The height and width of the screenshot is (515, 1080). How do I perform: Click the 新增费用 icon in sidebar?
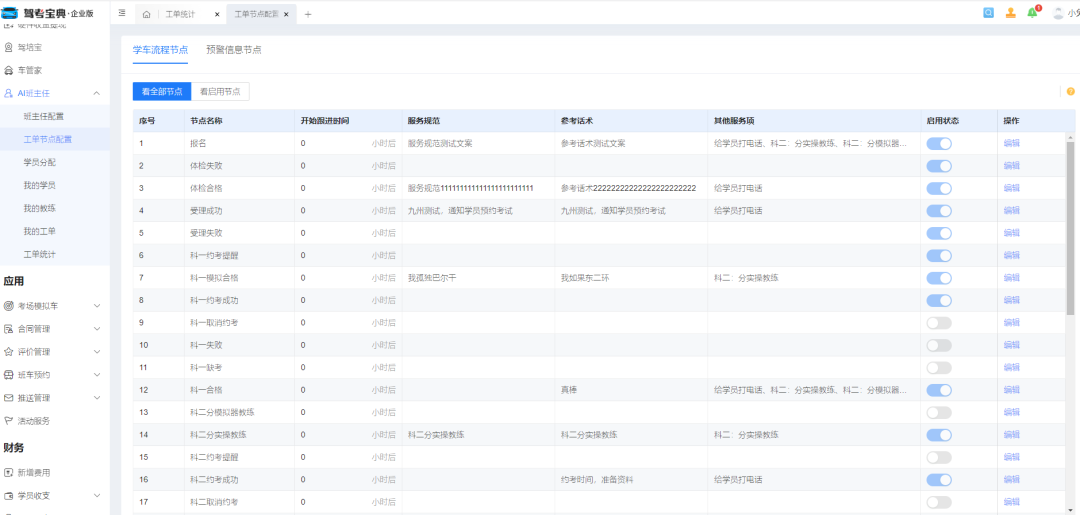click(x=9, y=472)
